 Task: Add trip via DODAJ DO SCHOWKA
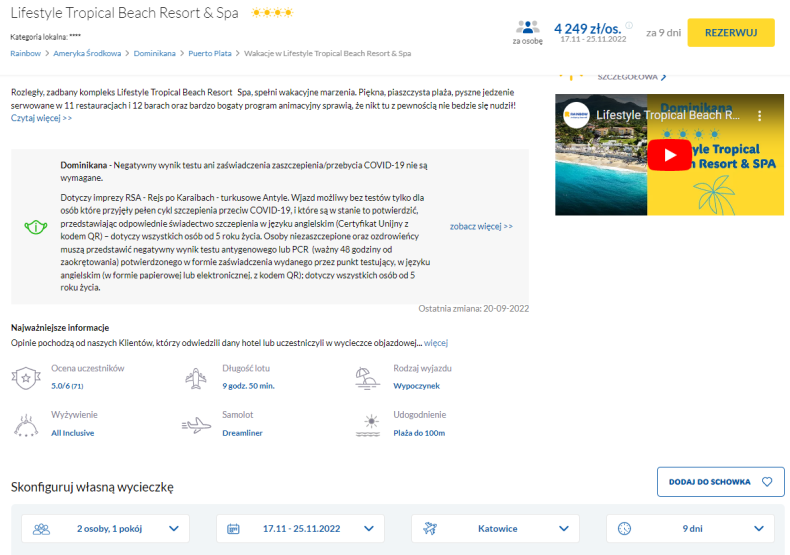click(x=720, y=482)
